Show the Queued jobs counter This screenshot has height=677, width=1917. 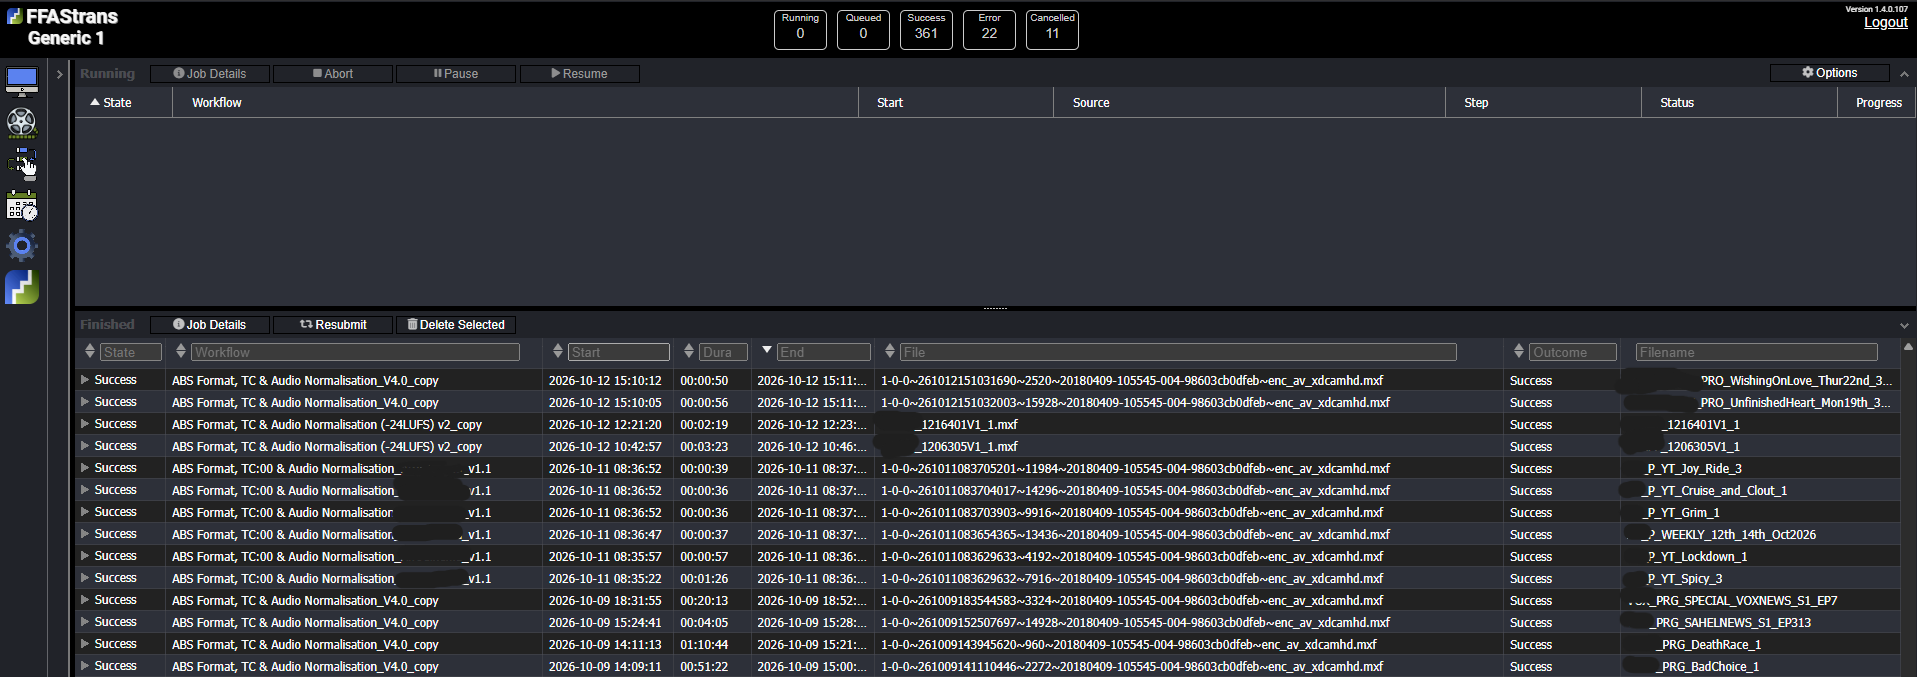click(x=863, y=29)
